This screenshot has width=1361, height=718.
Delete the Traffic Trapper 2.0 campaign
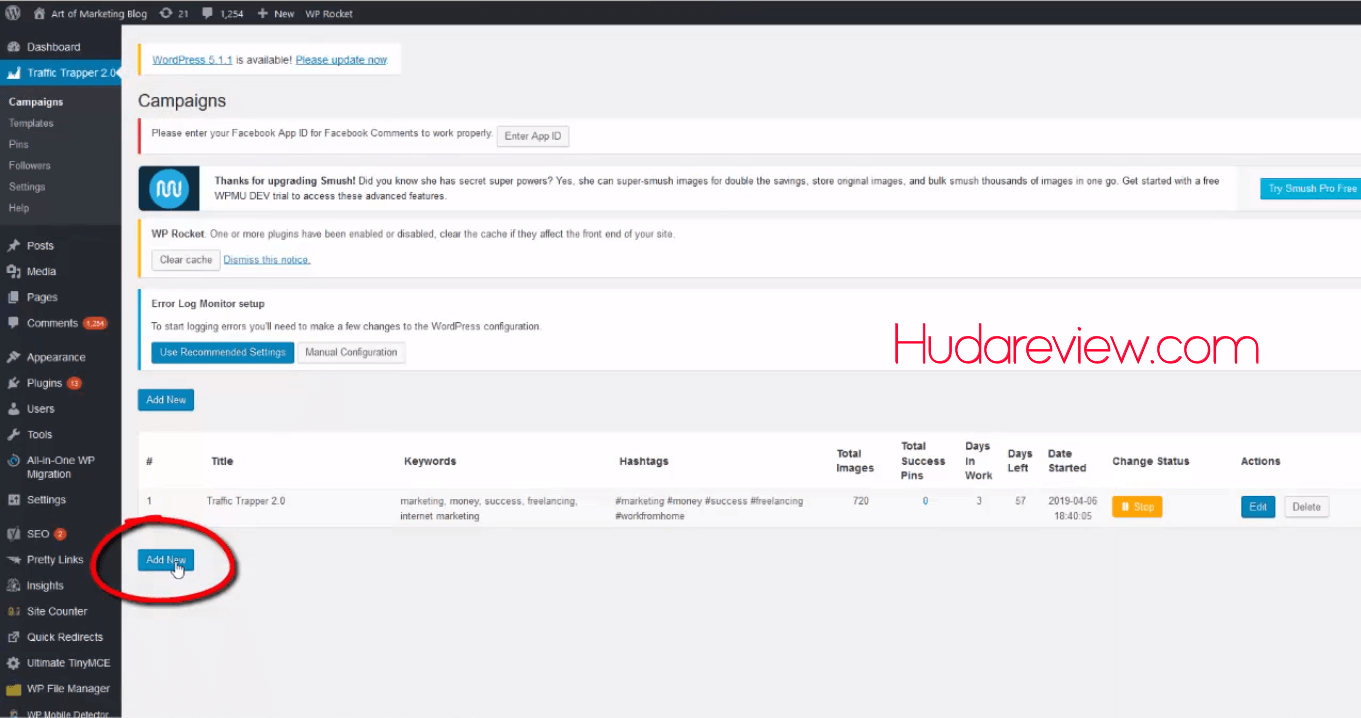(x=1306, y=507)
